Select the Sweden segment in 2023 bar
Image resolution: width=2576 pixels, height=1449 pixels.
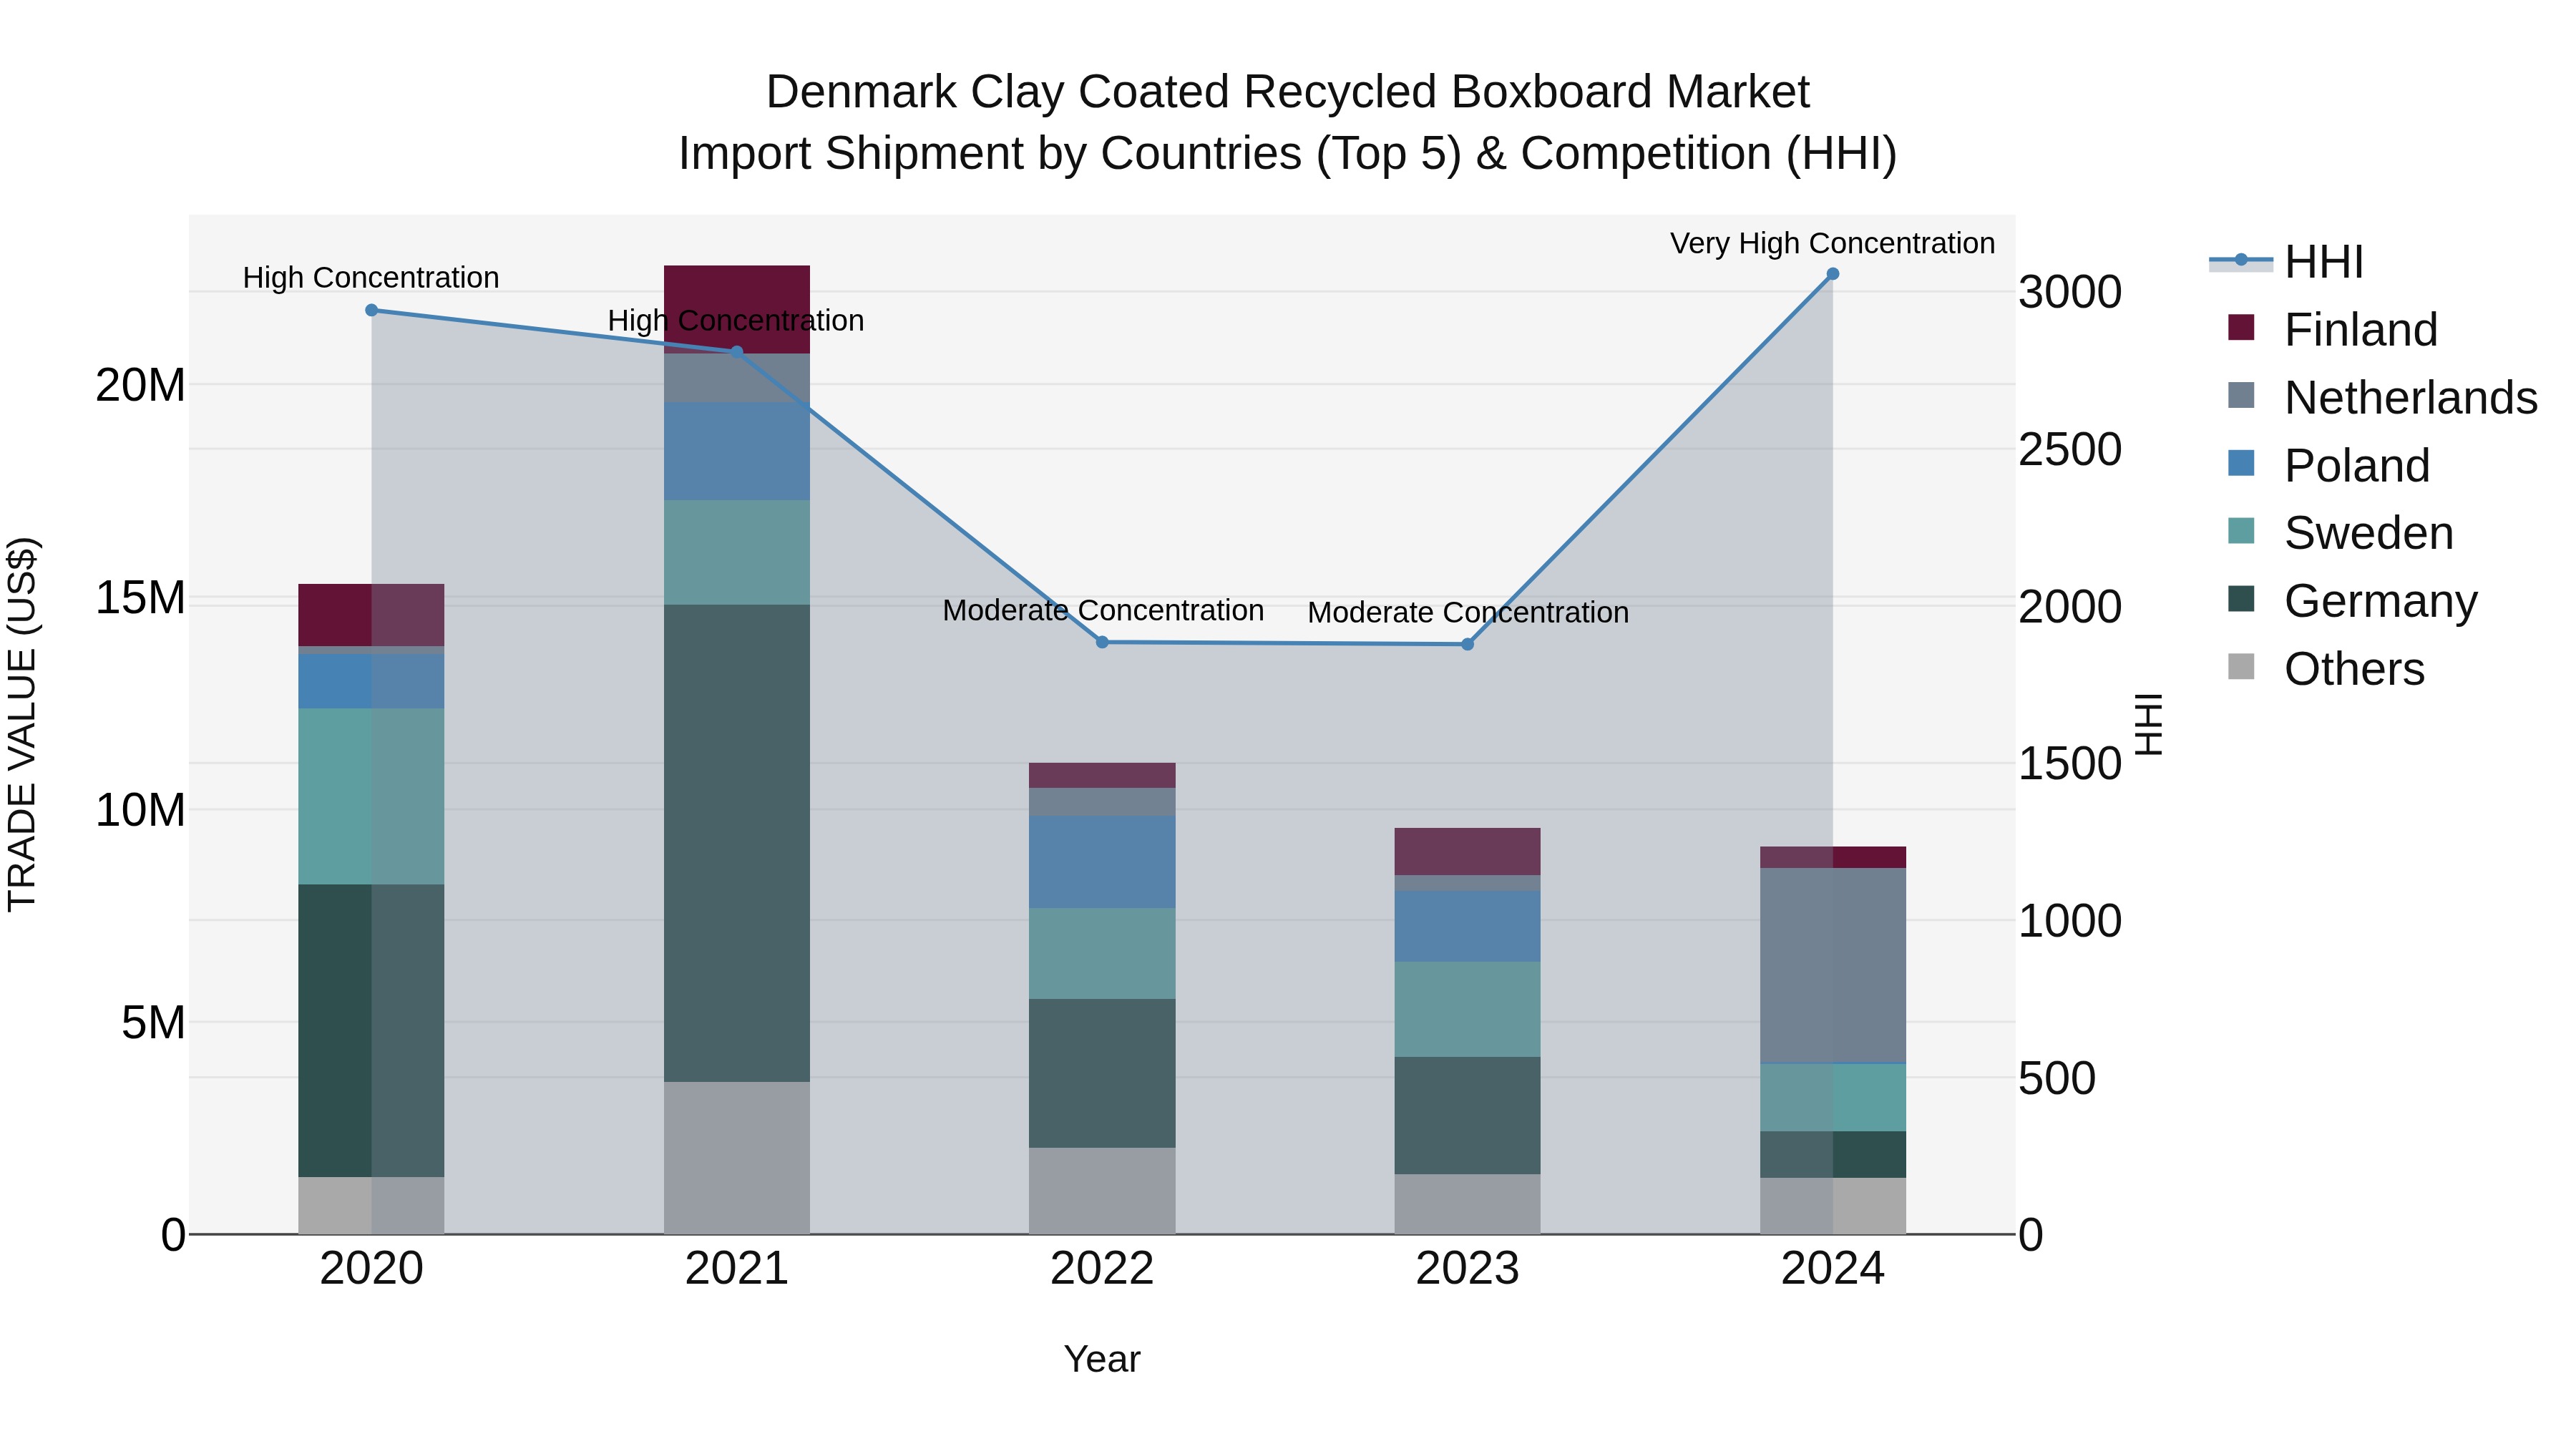(x=1467, y=1009)
